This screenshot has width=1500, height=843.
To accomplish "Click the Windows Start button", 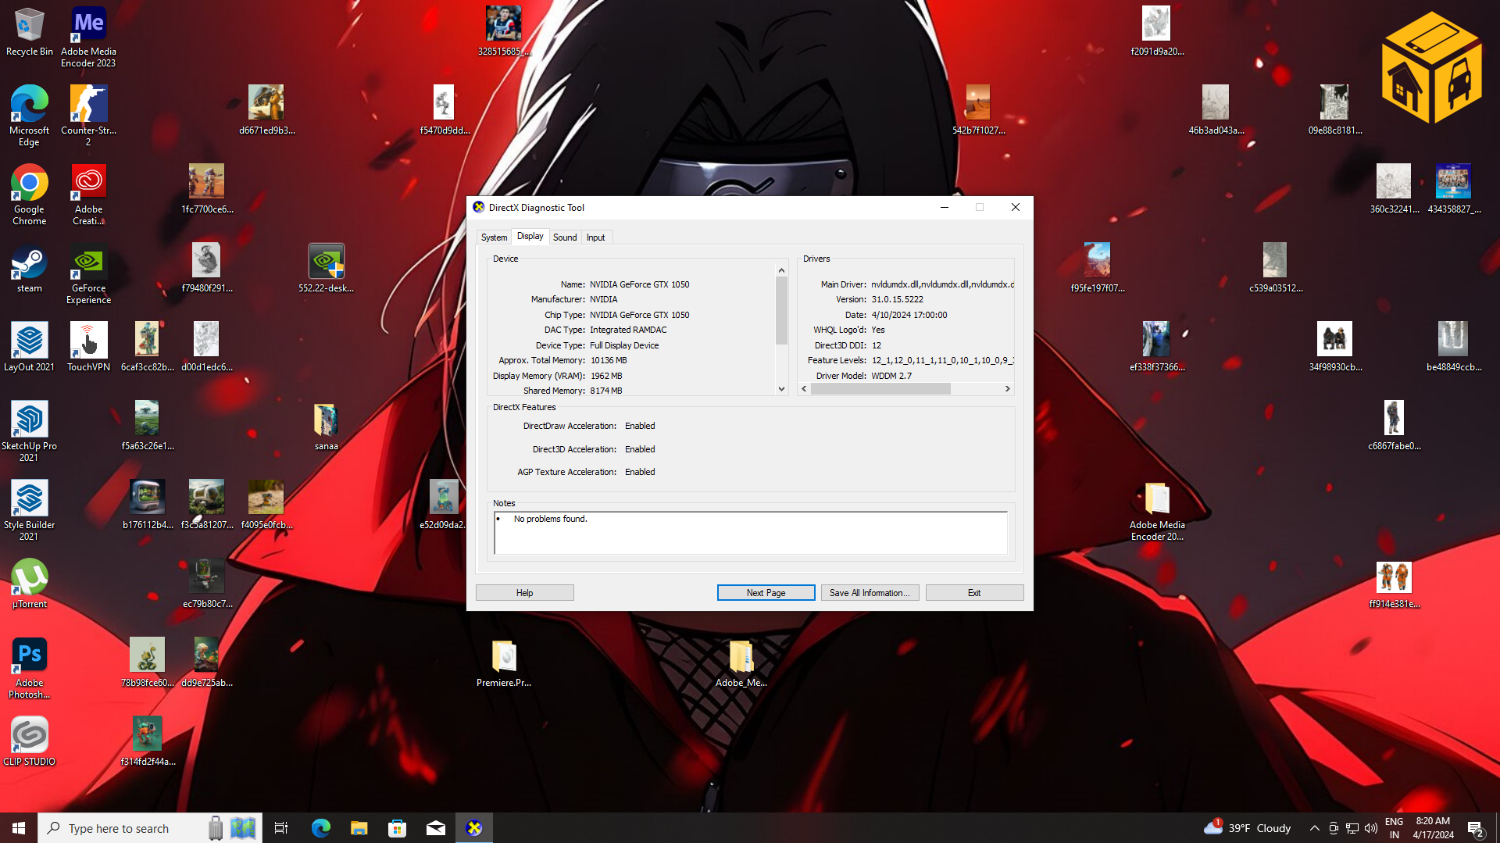I will [x=18, y=828].
